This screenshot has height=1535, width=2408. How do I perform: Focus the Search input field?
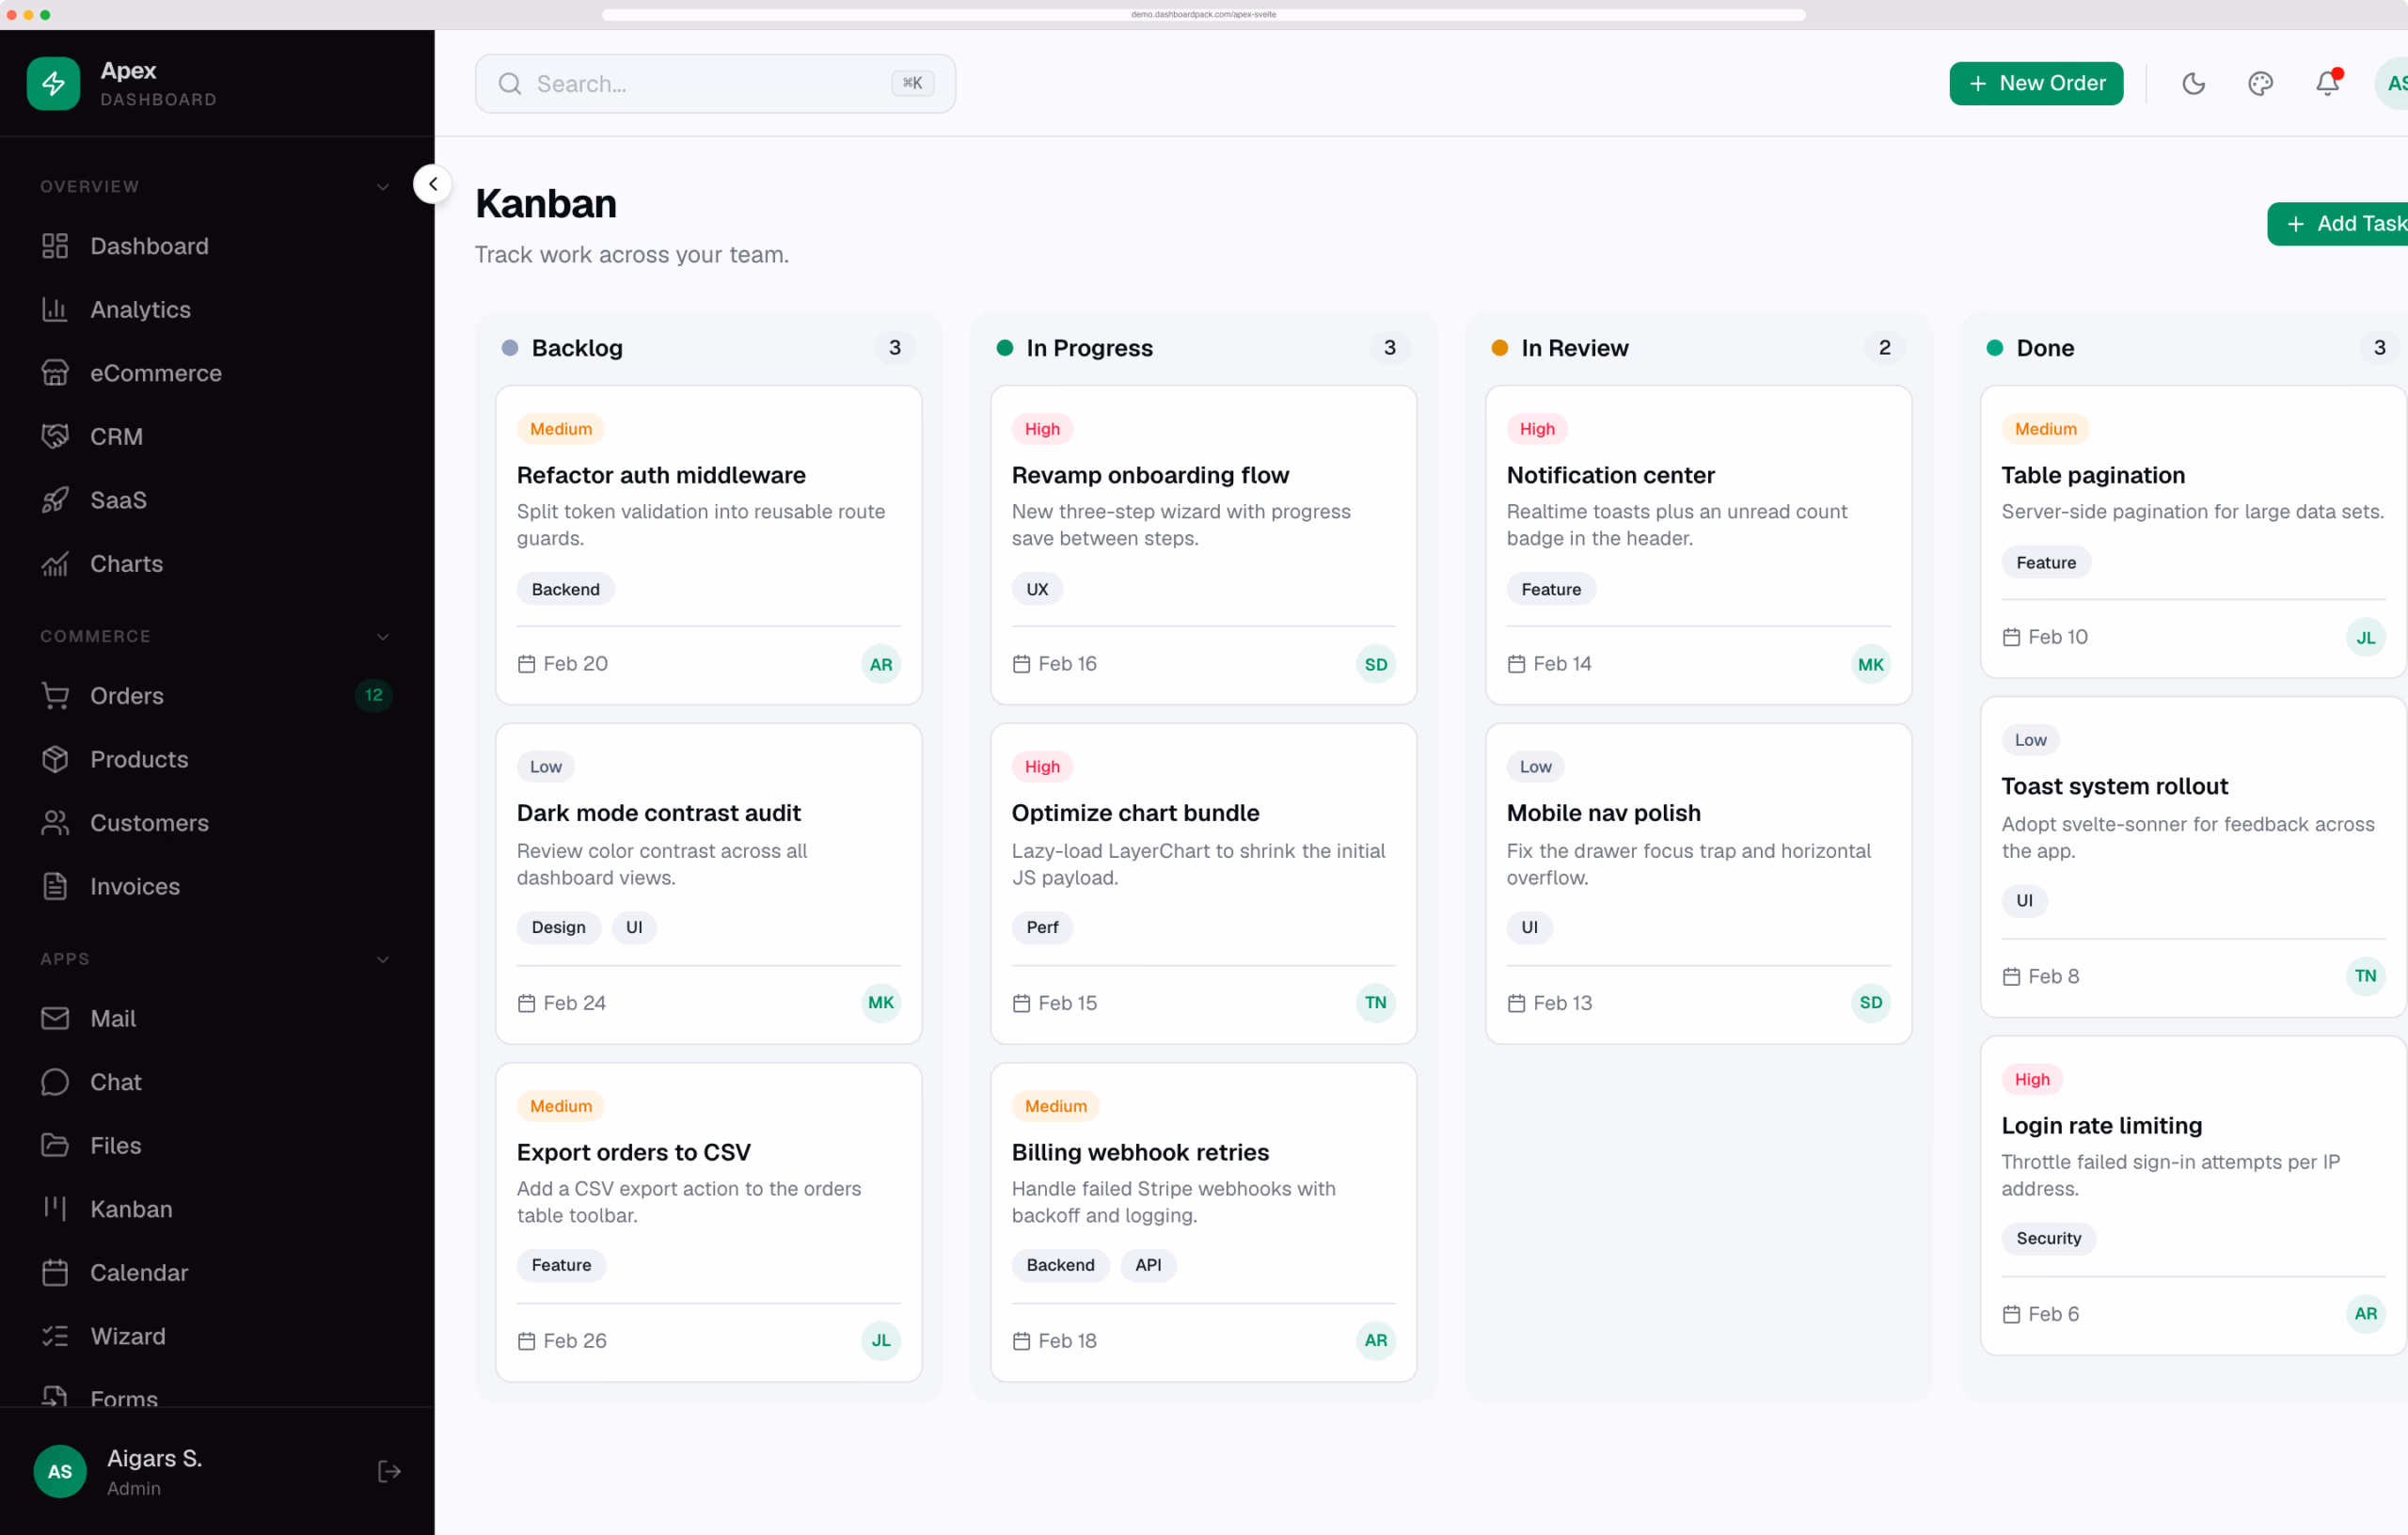click(715, 83)
